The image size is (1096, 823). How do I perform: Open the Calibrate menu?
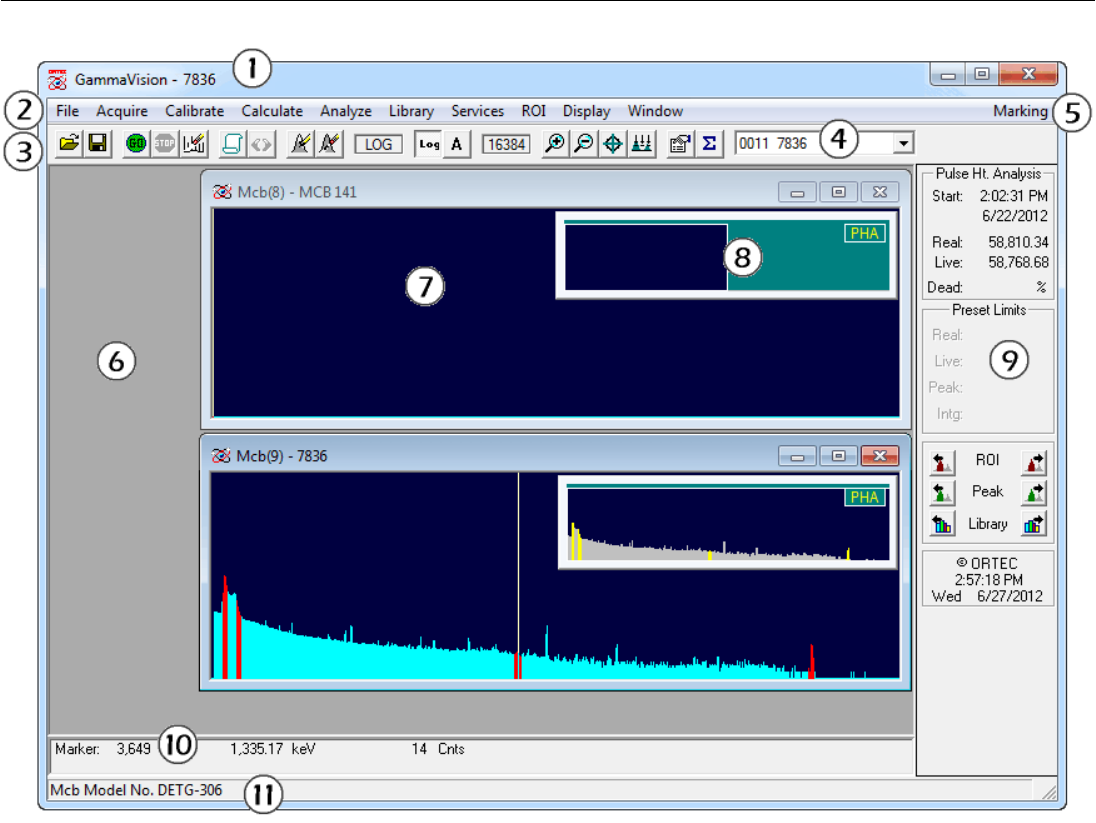pyautogui.click(x=194, y=111)
